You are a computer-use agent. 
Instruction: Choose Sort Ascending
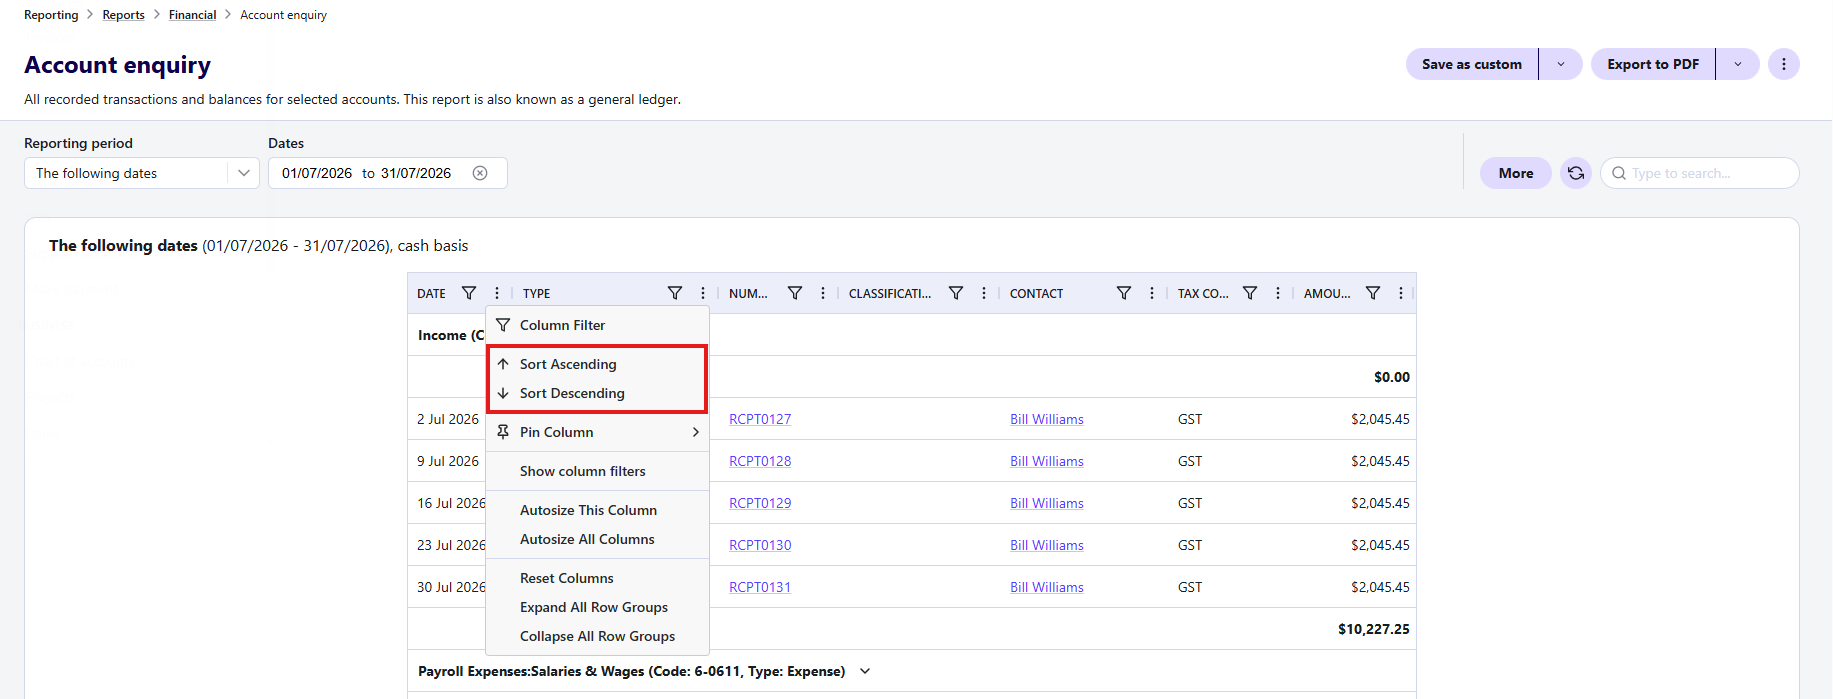coord(598,364)
